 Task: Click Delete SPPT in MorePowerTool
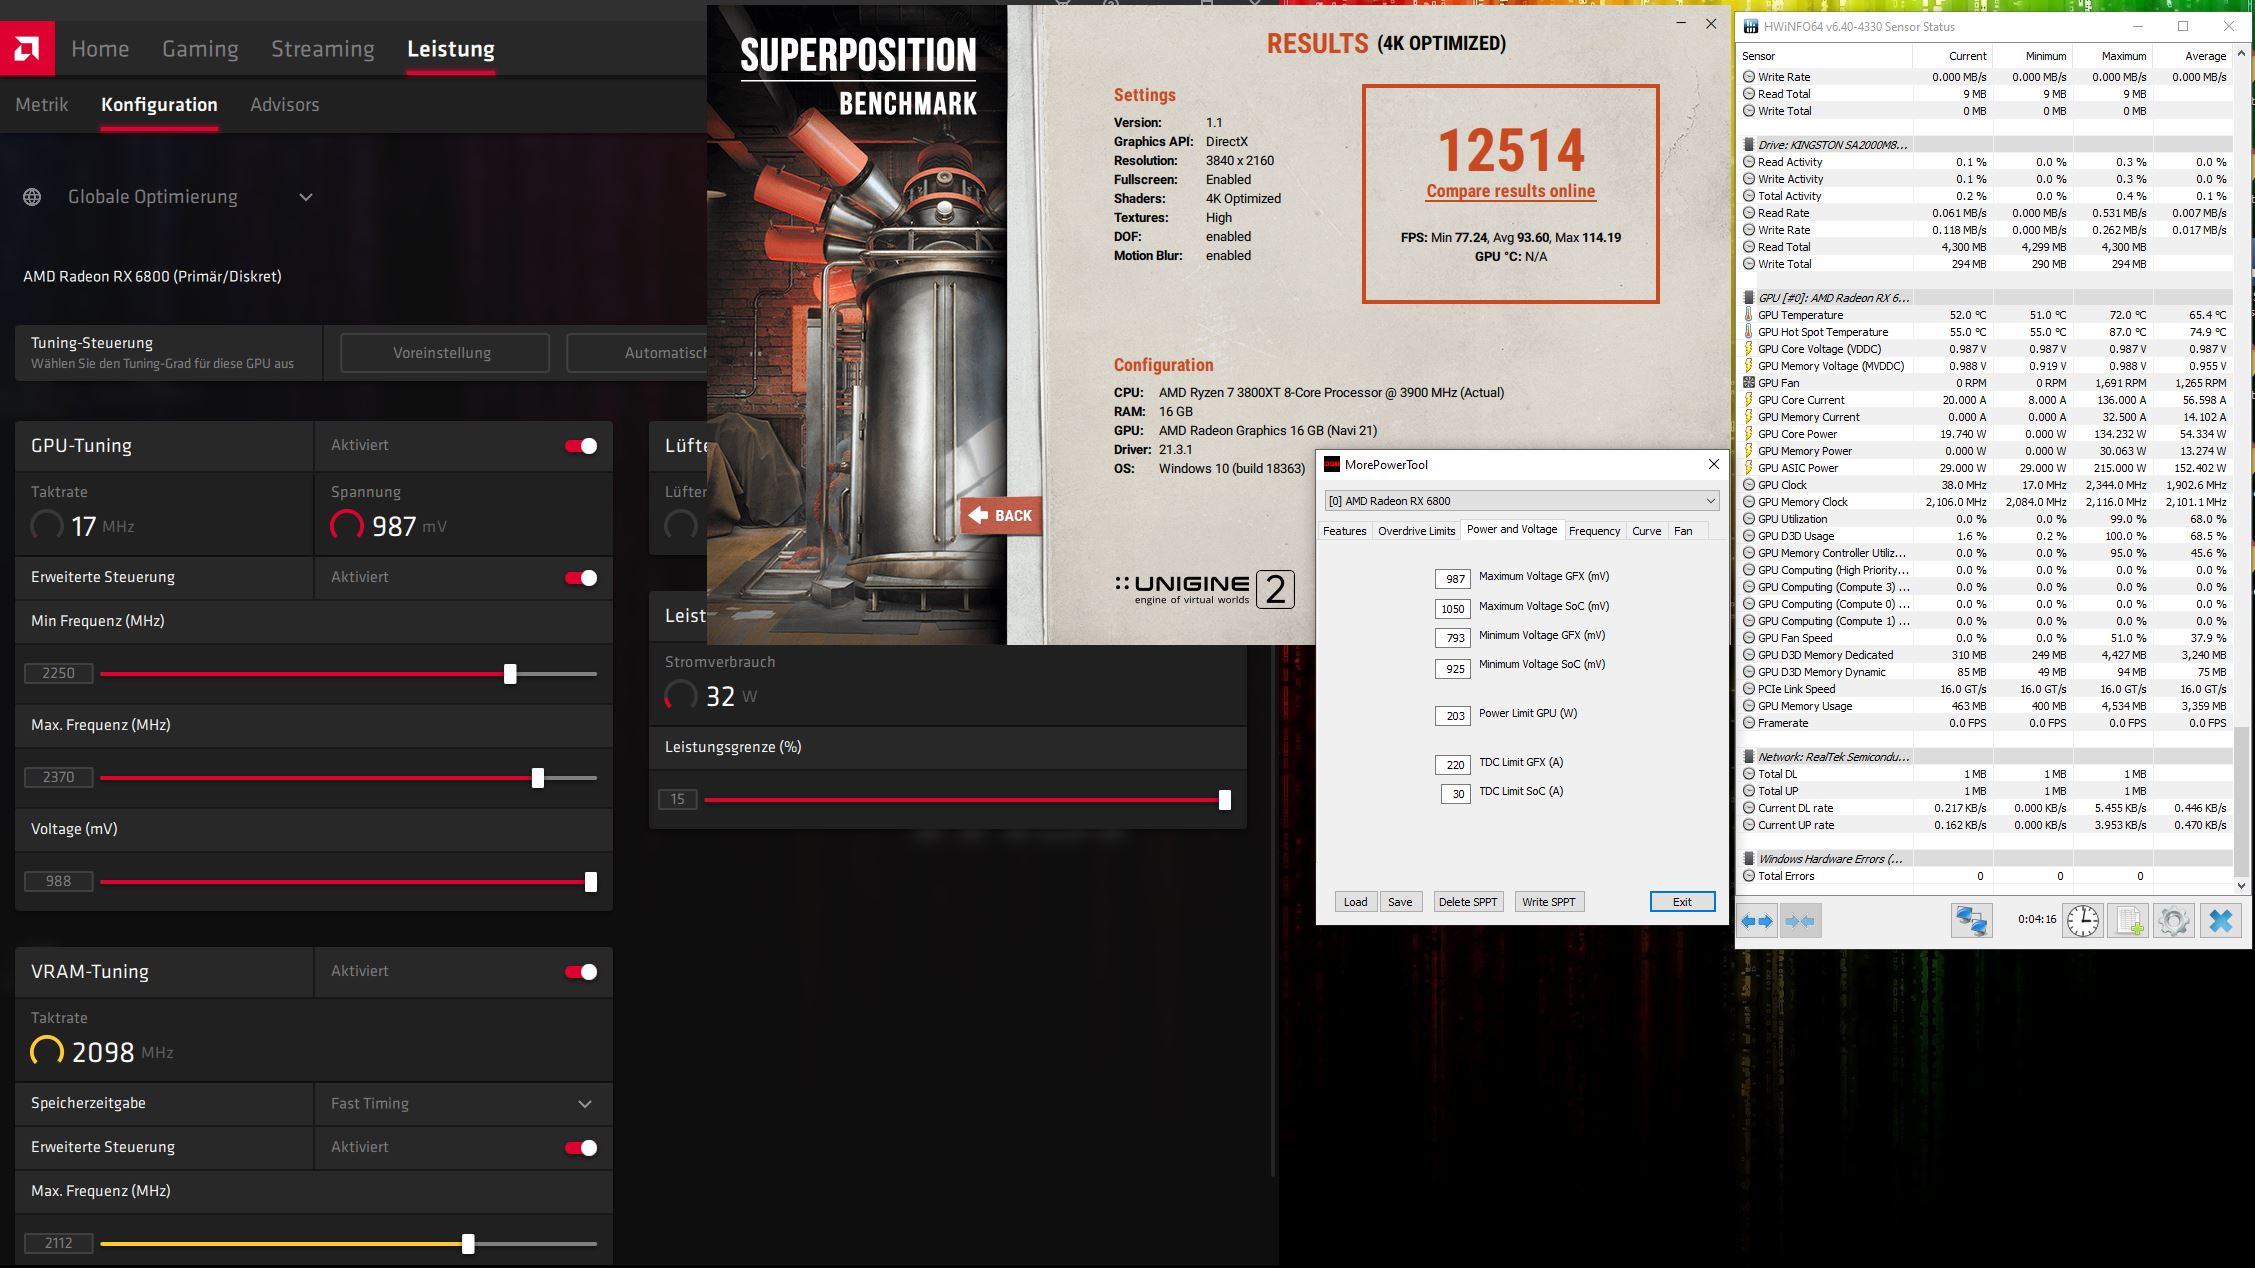pos(1467,902)
